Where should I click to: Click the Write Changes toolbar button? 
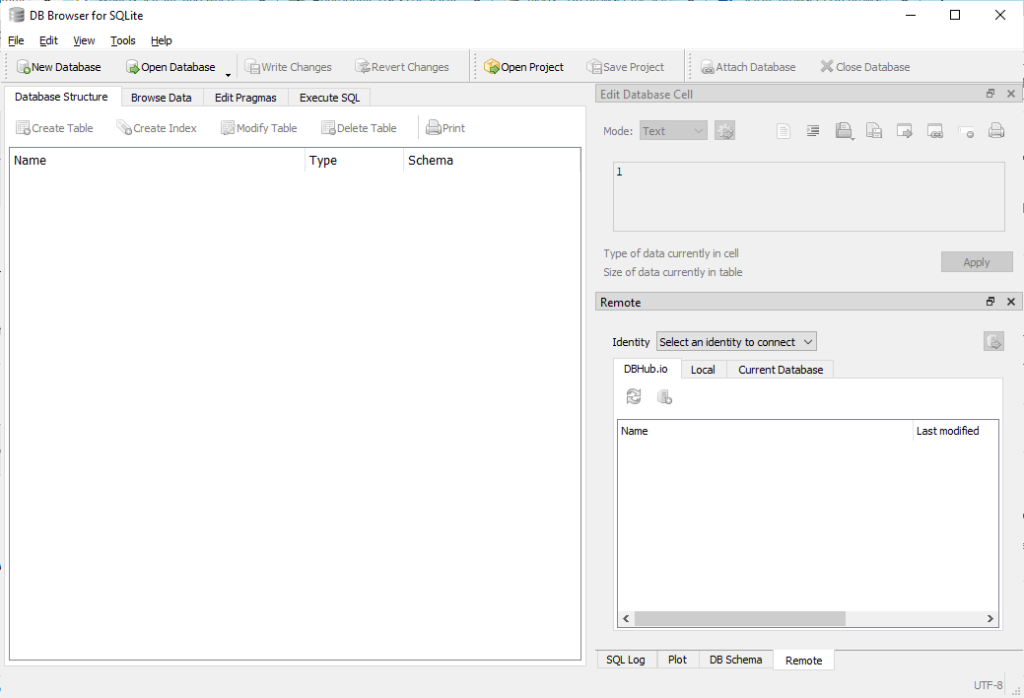click(288, 67)
